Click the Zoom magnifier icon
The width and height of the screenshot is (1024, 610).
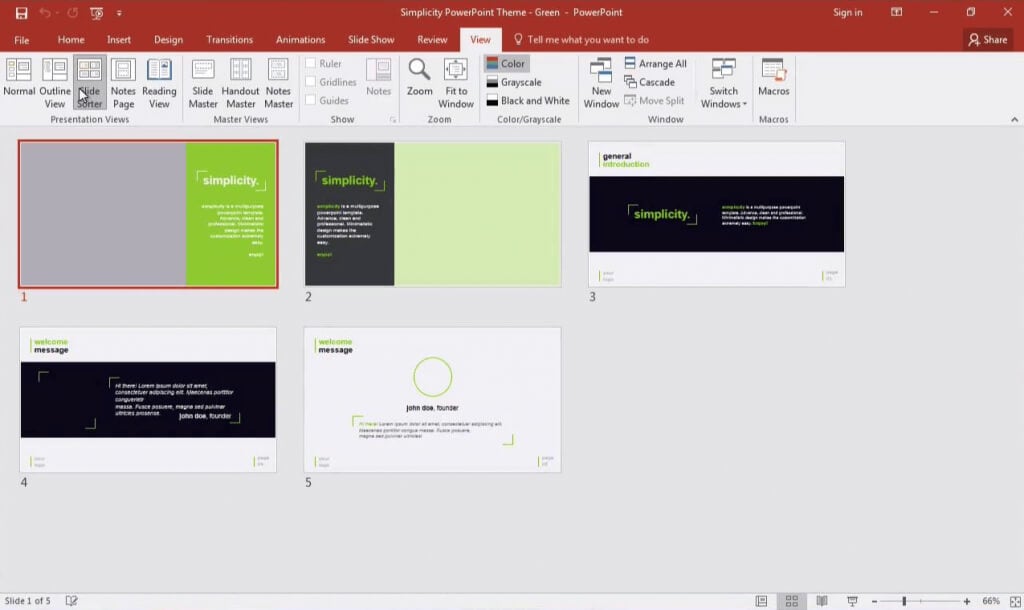[420, 72]
